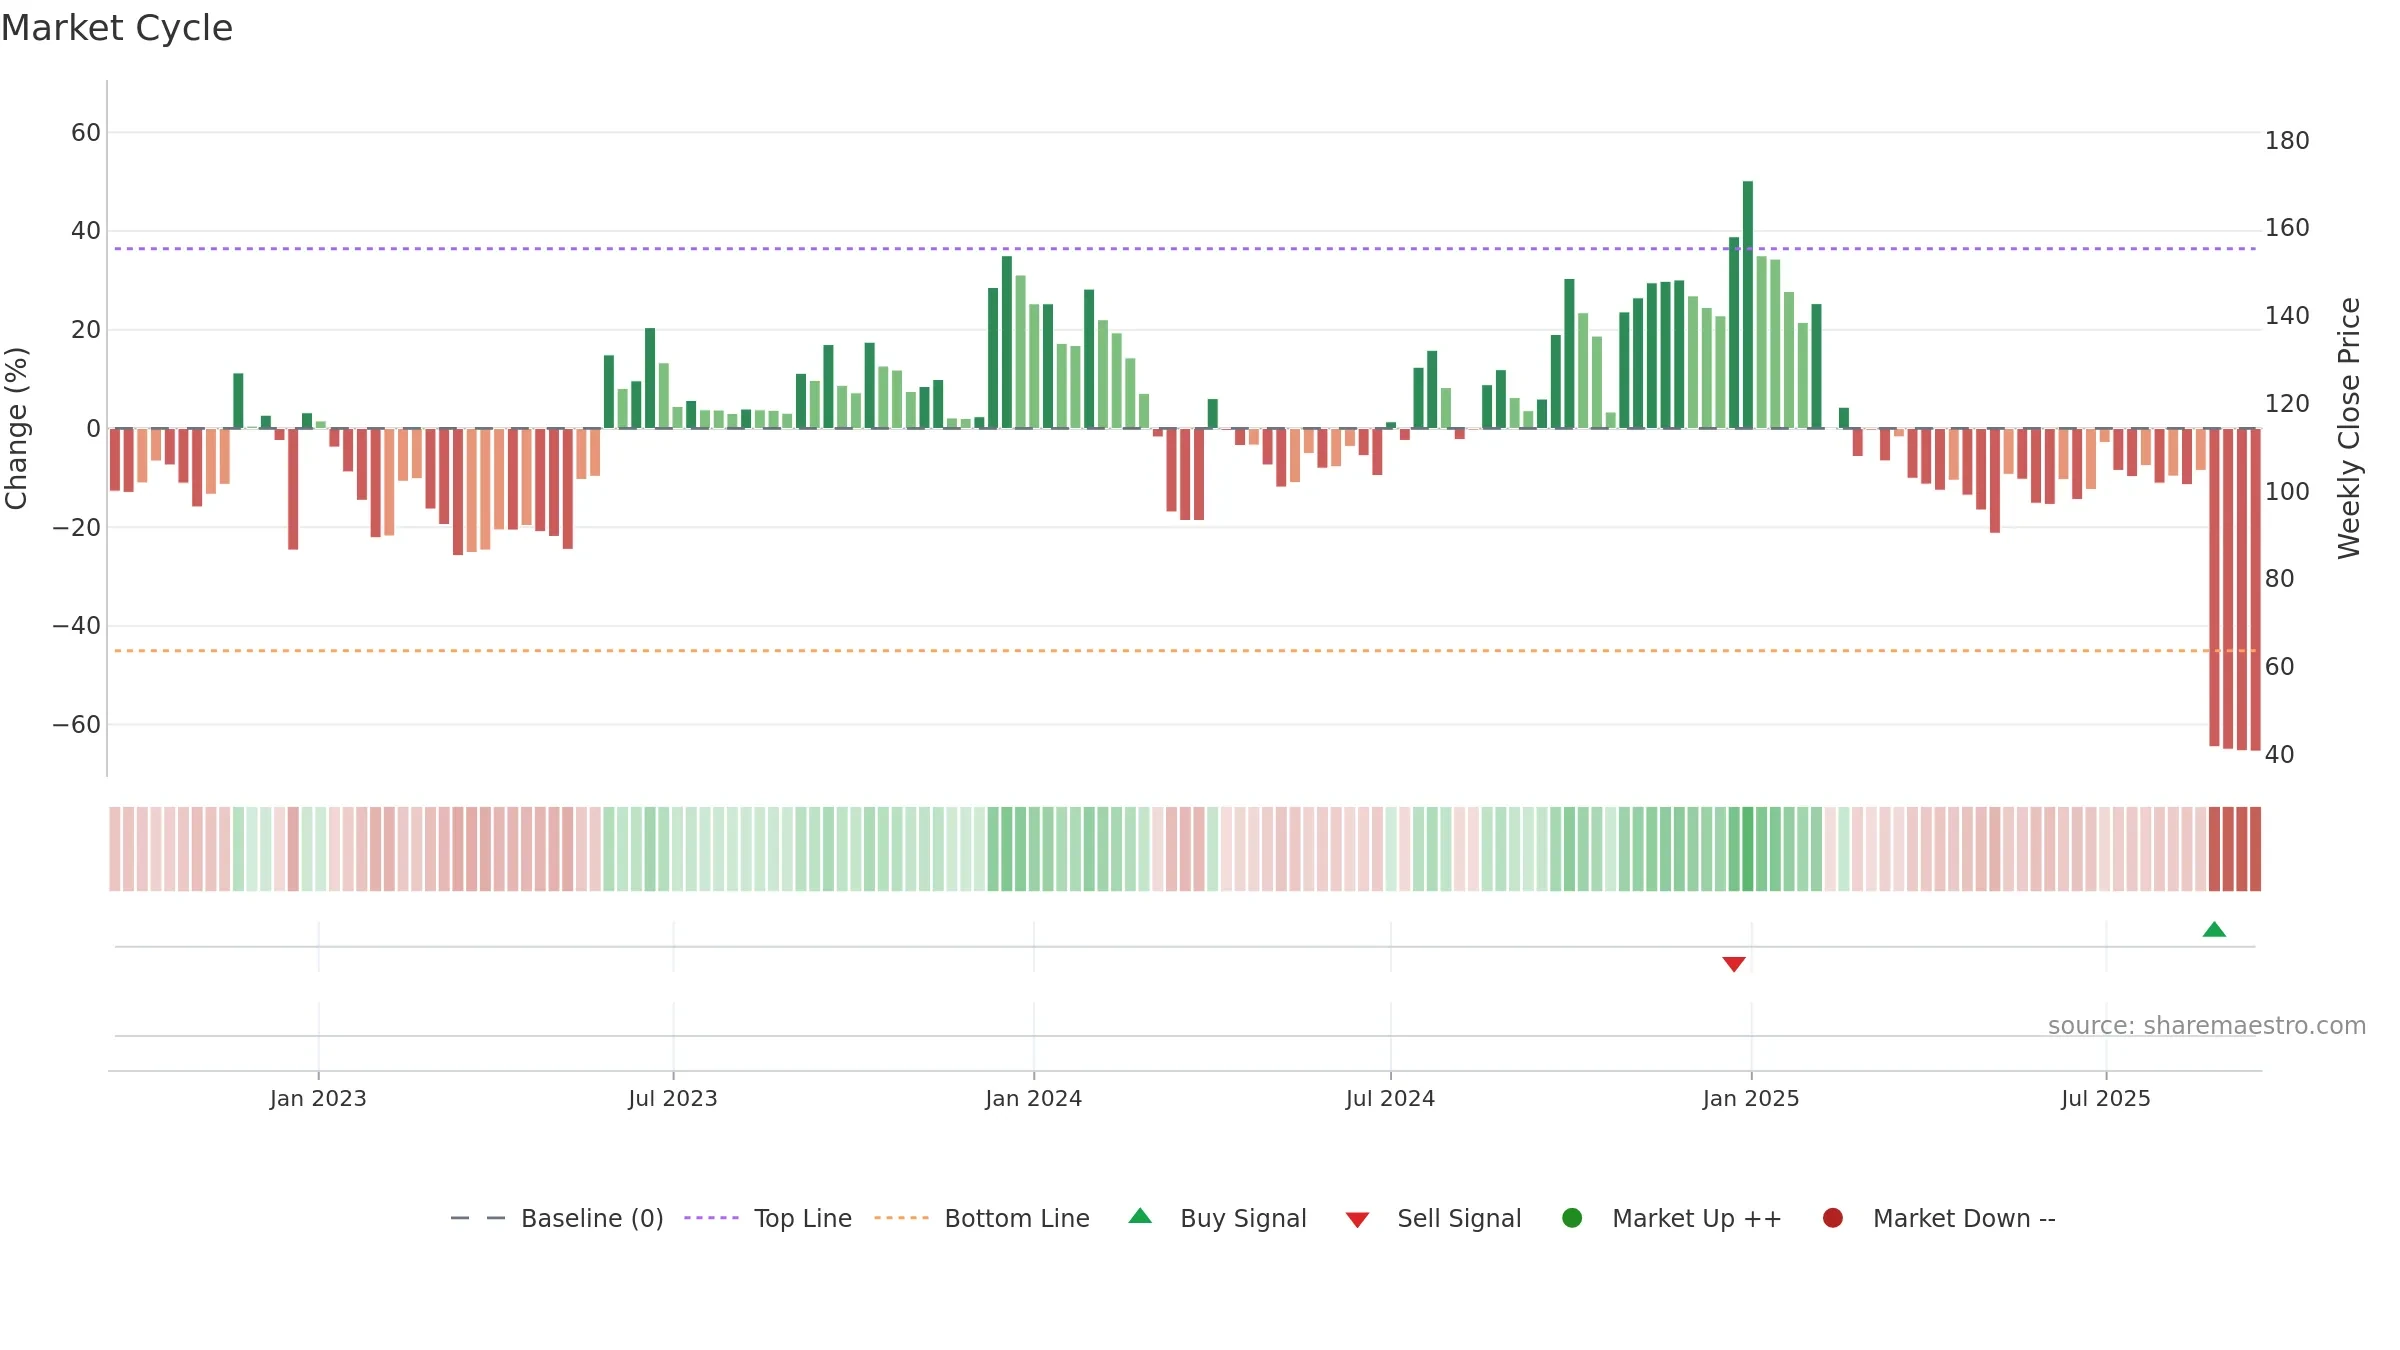Image resolution: width=2400 pixels, height=1350 pixels.
Task: Click the 60 tick on Change axis
Action: pos(86,133)
